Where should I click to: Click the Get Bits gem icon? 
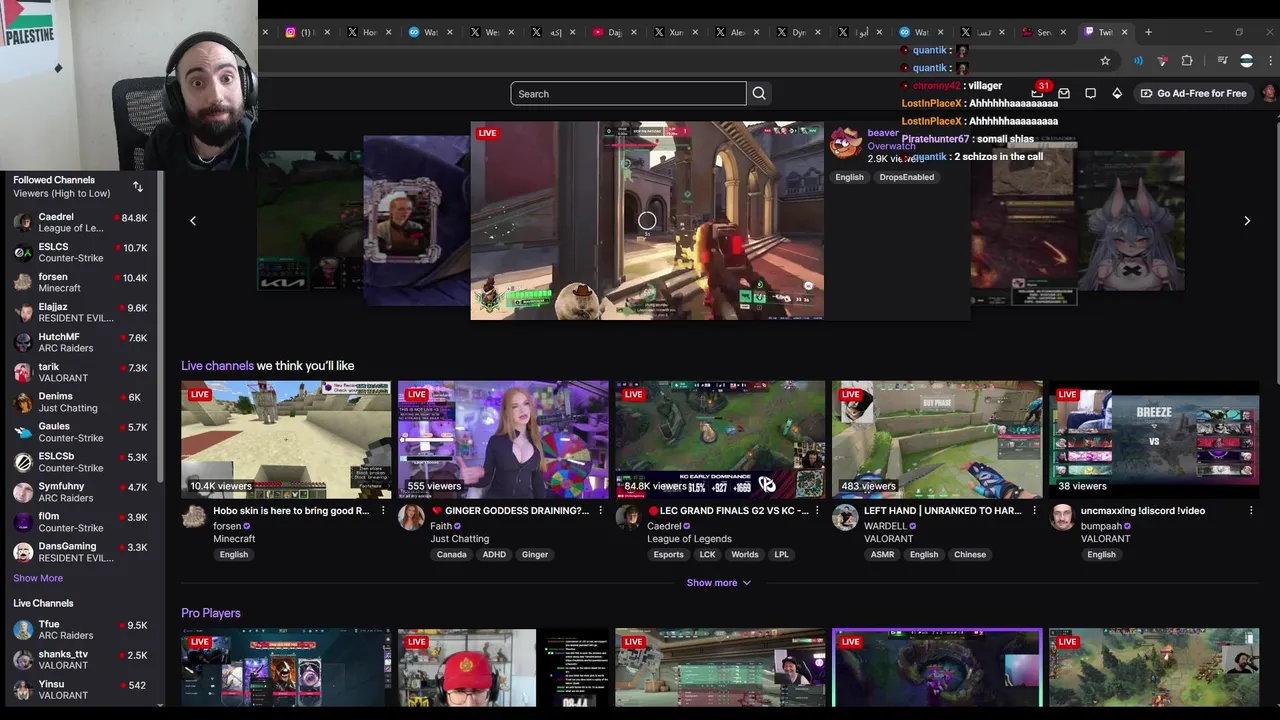click(x=1117, y=93)
